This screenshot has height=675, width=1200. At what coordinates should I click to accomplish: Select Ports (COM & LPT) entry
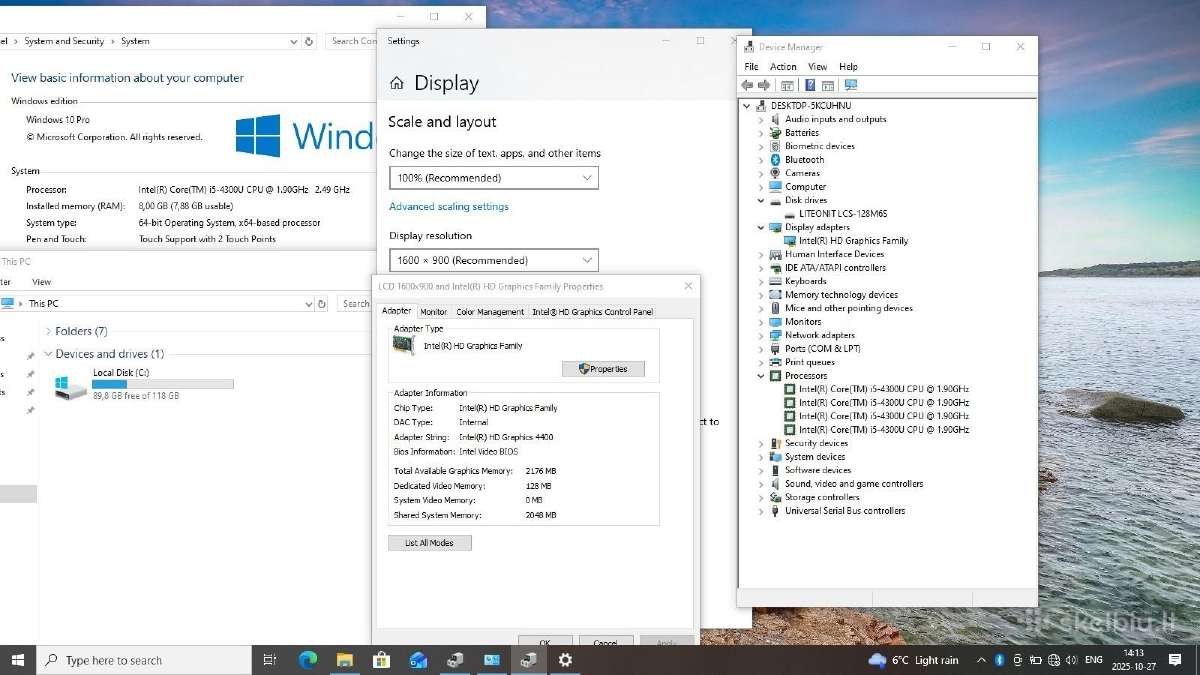click(822, 349)
